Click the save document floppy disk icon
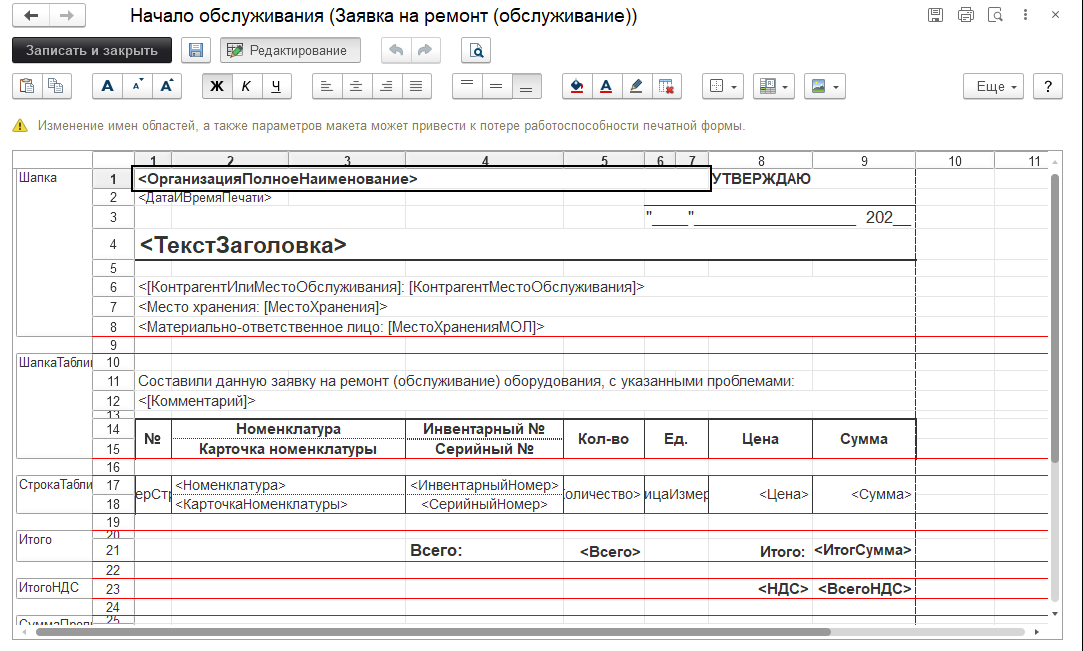The image size is (1083, 651). click(195, 50)
